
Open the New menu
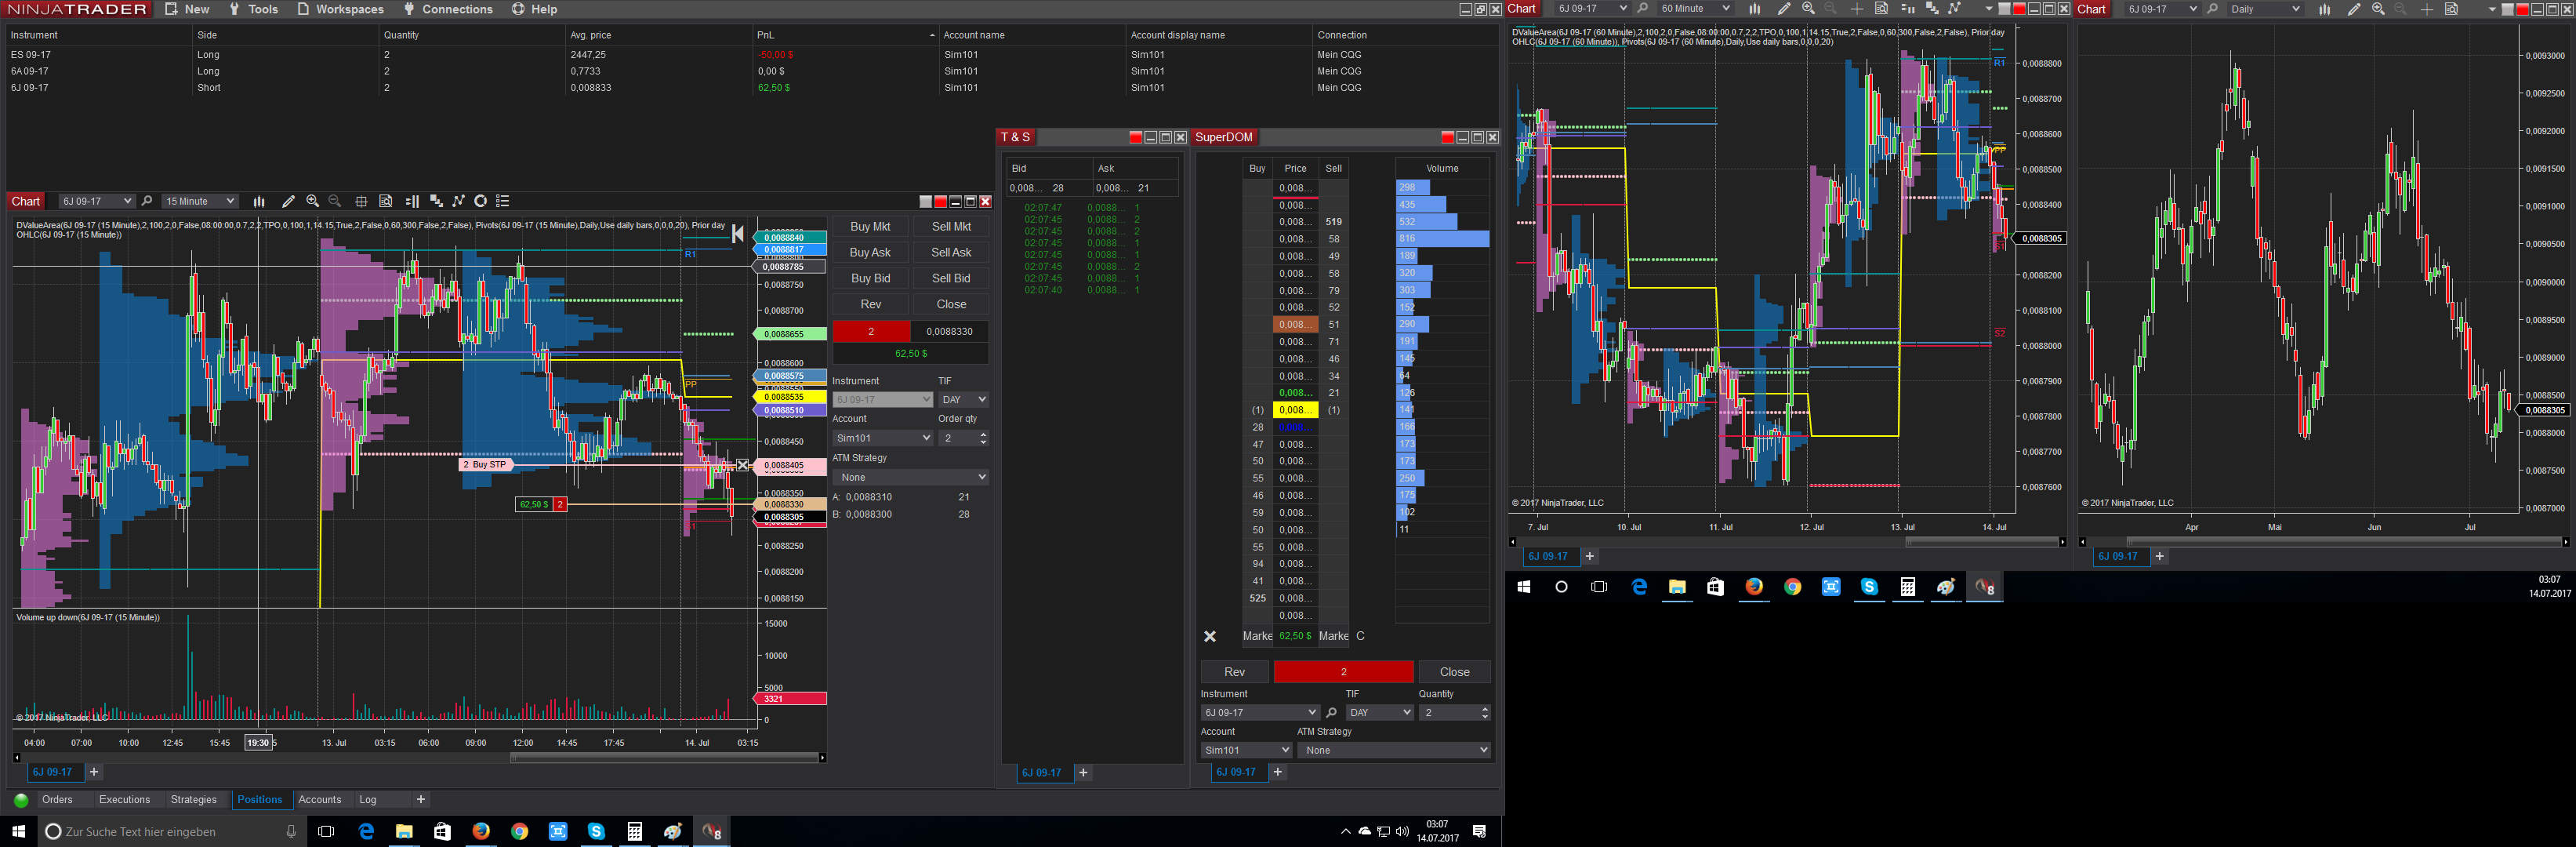coord(187,9)
